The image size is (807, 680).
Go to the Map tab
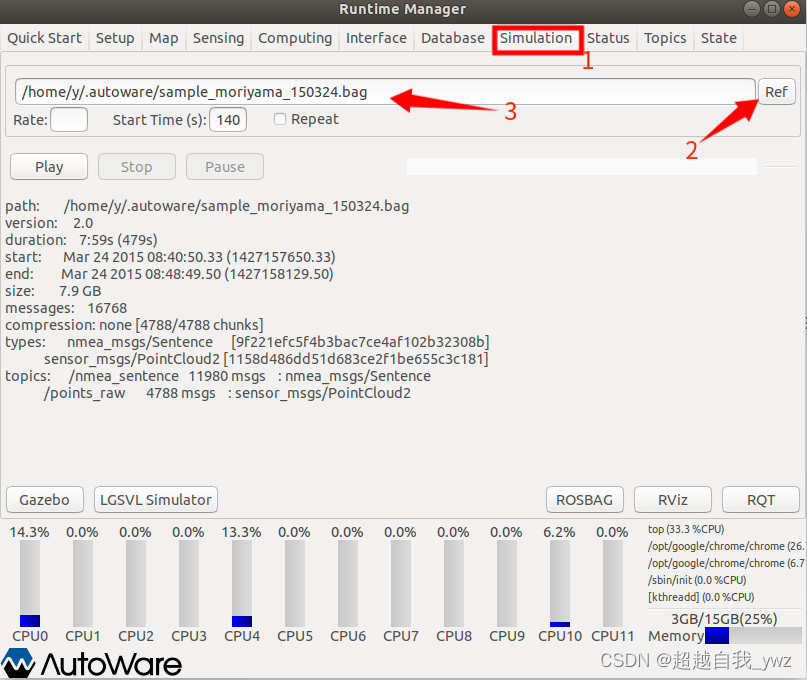click(163, 38)
